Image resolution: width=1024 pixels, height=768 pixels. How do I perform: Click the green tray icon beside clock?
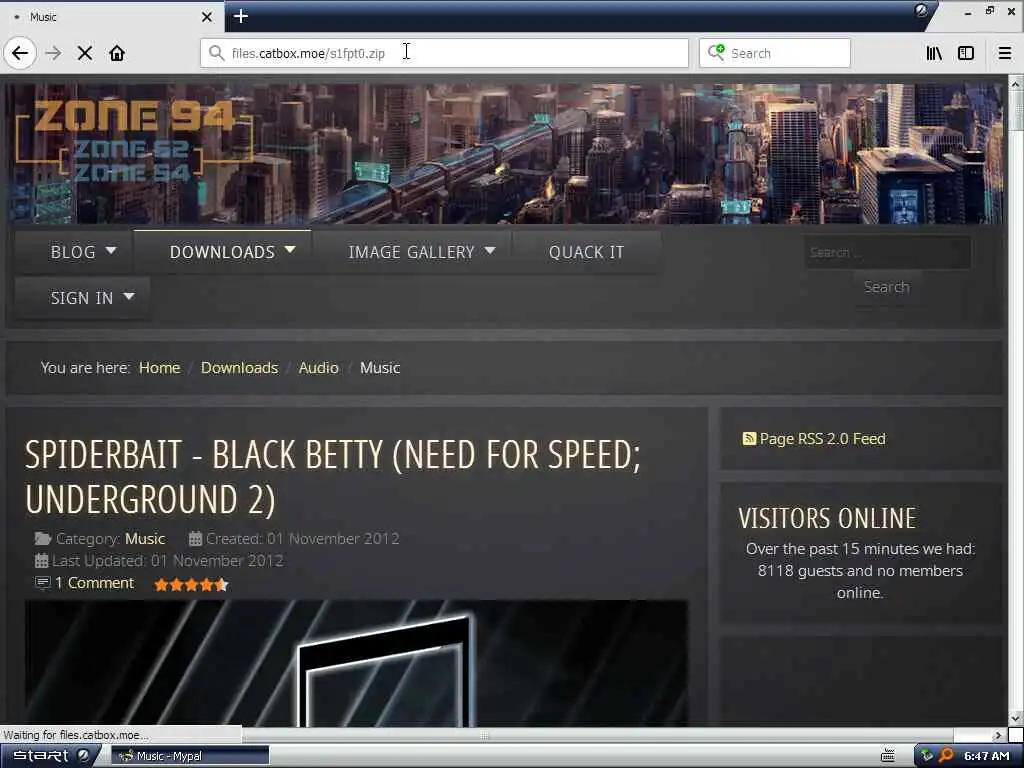point(927,756)
